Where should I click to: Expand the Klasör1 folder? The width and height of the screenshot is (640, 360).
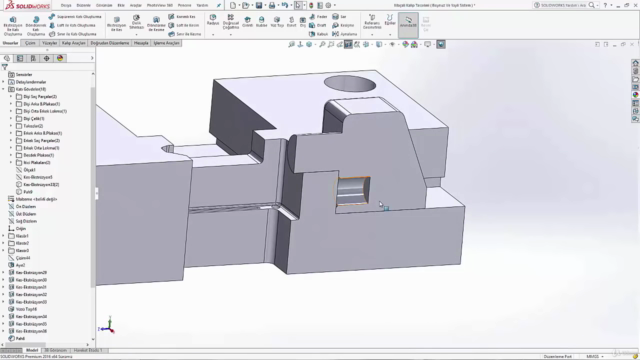point(3,236)
